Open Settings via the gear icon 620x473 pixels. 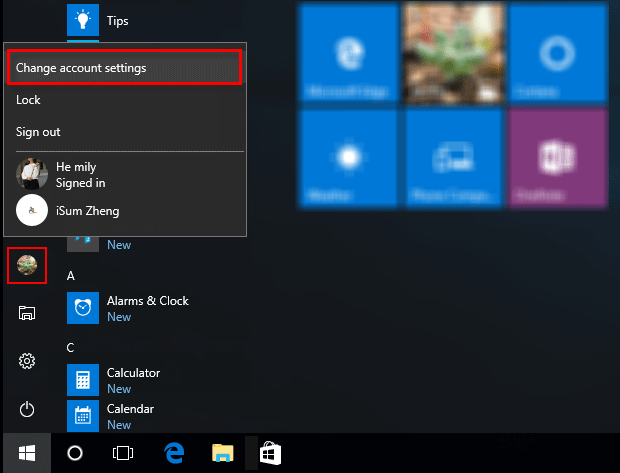28,361
